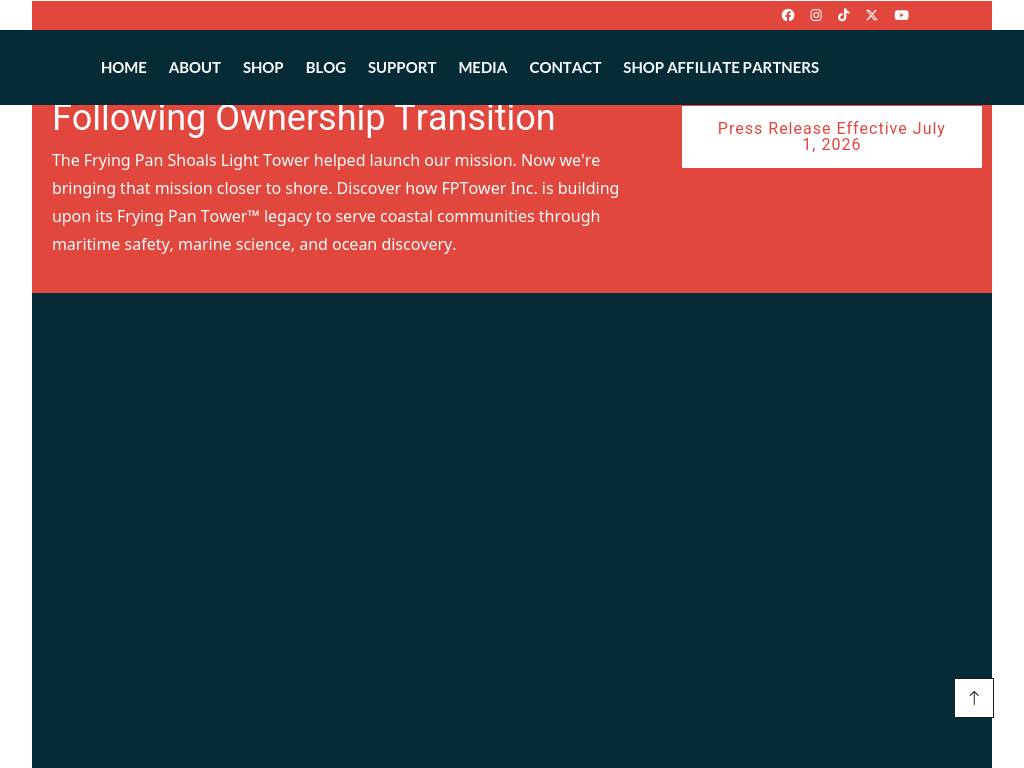Click the paragraph beginning 'The Frying Pan Shoals'
This screenshot has width=1024, height=768.
point(336,202)
